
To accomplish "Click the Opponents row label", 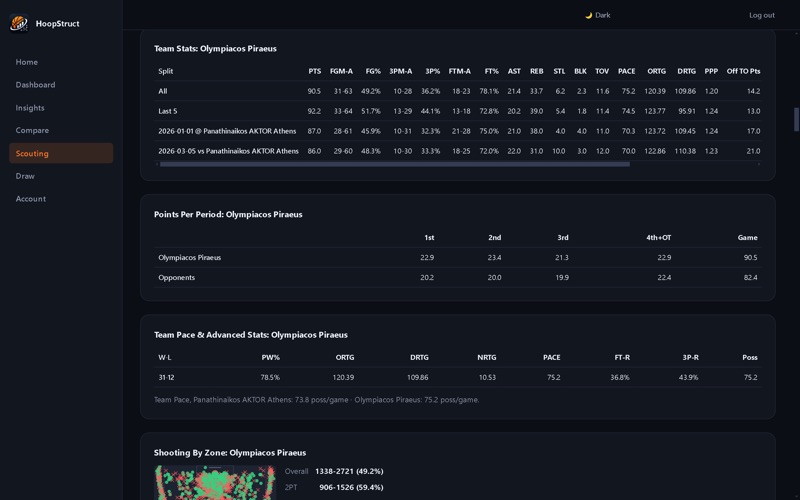I will coord(176,278).
